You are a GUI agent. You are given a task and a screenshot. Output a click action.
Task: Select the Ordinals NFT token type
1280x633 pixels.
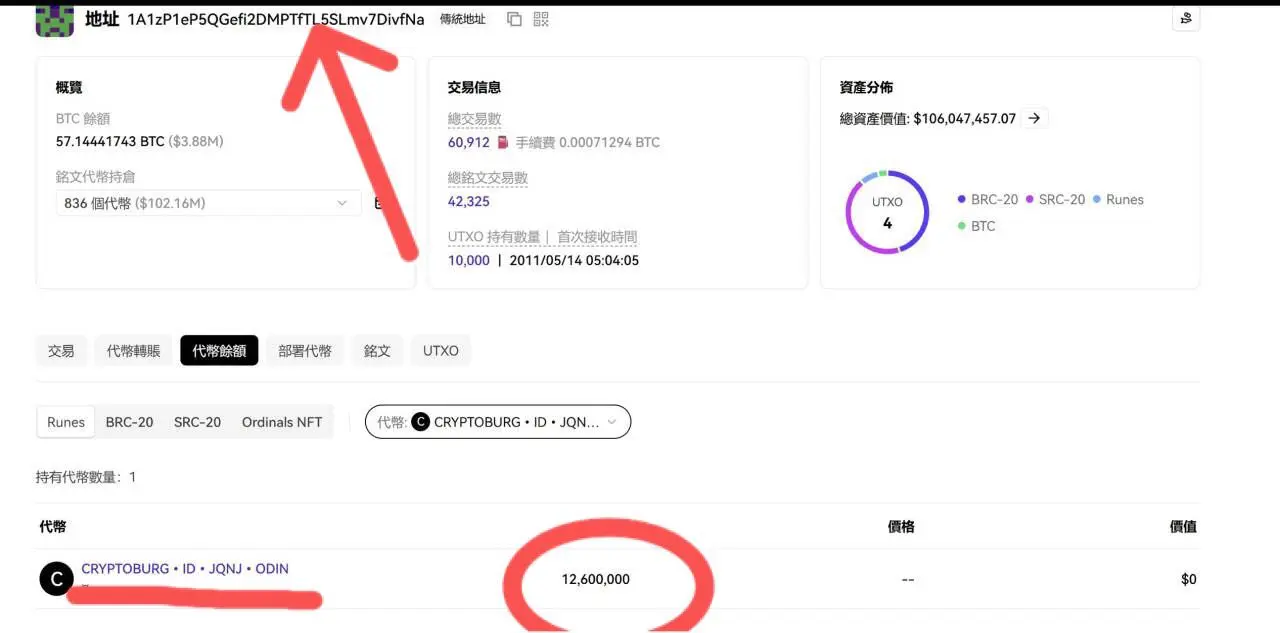[x=282, y=422]
